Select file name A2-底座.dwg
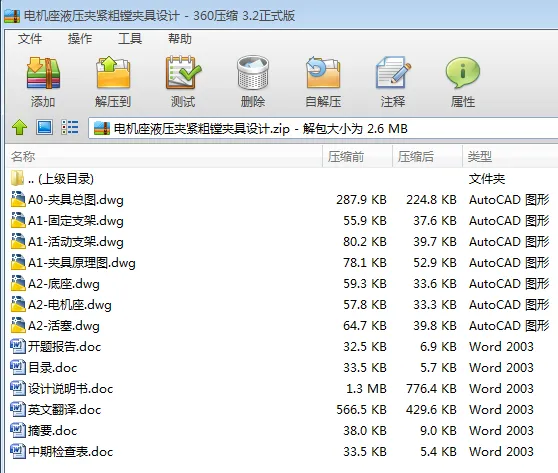This screenshot has height=473, width=558. (x=64, y=284)
